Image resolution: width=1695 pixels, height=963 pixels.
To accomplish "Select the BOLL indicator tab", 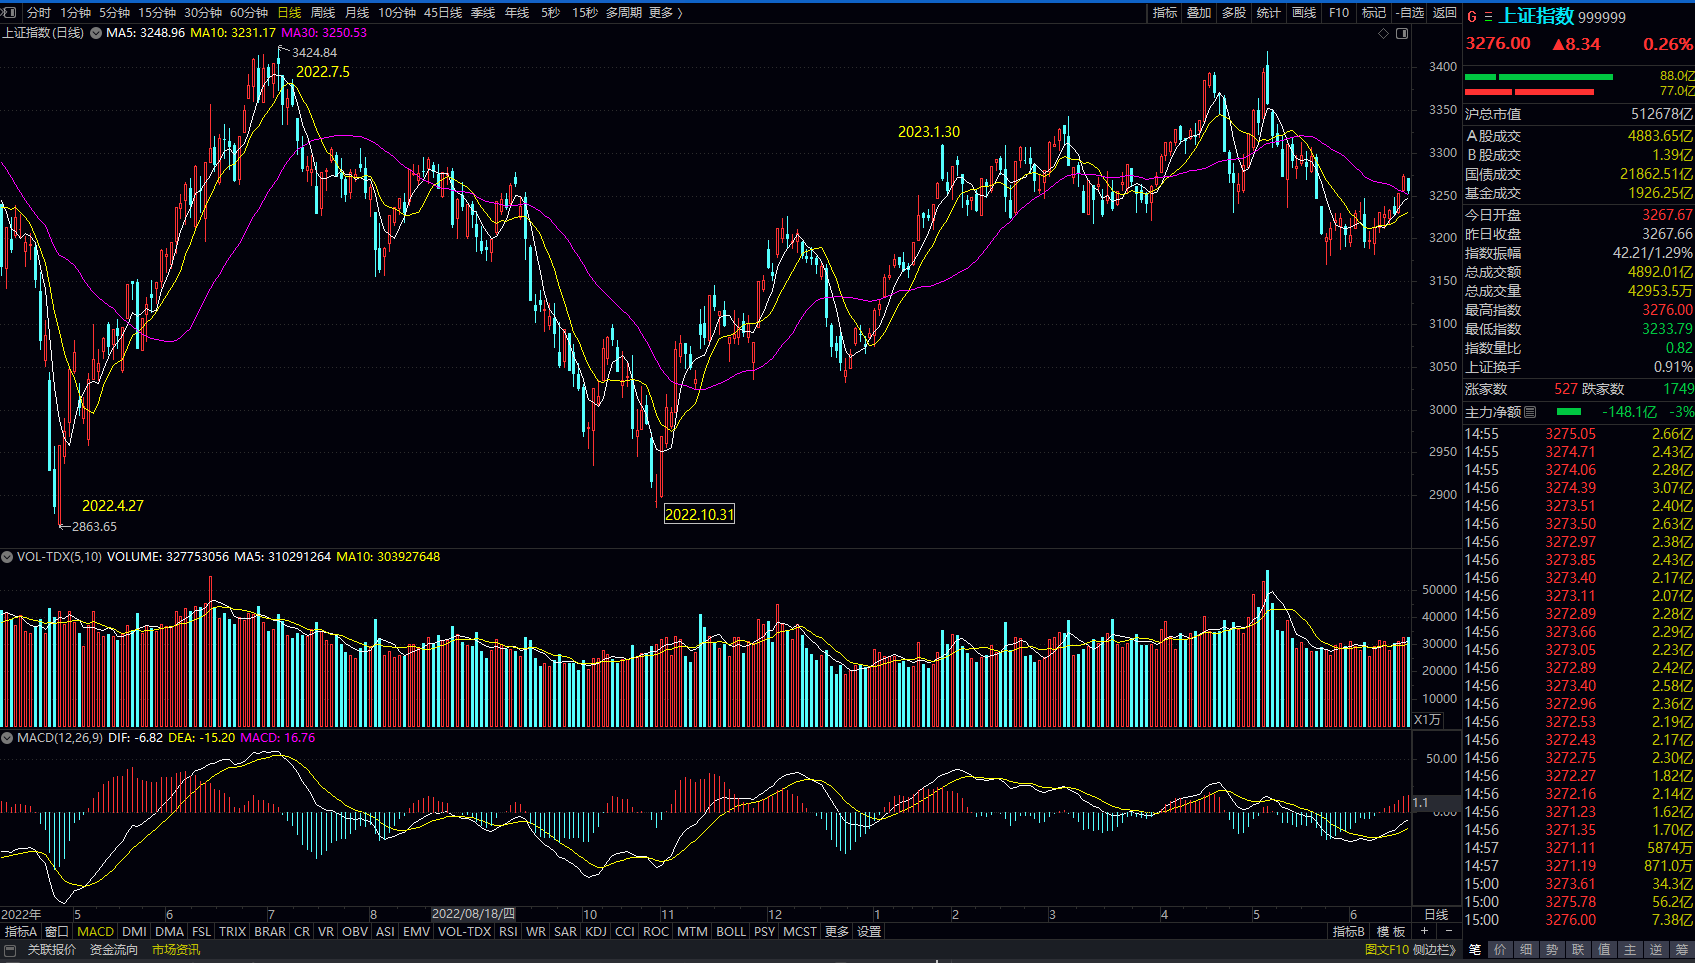I will pyautogui.click(x=731, y=932).
